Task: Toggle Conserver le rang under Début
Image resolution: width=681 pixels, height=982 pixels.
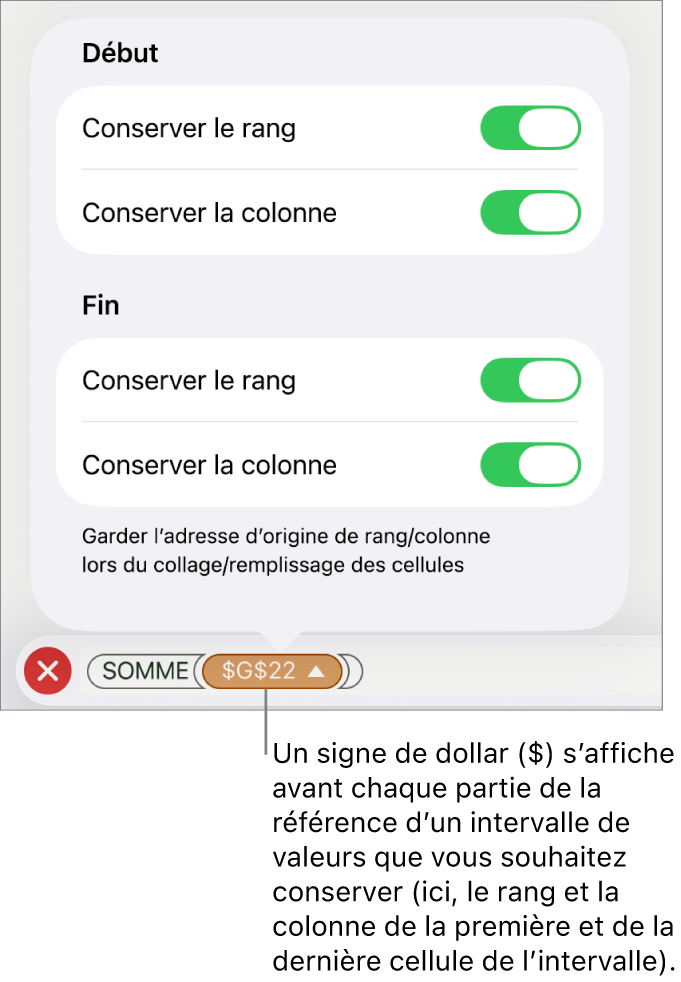Action: pos(530,129)
